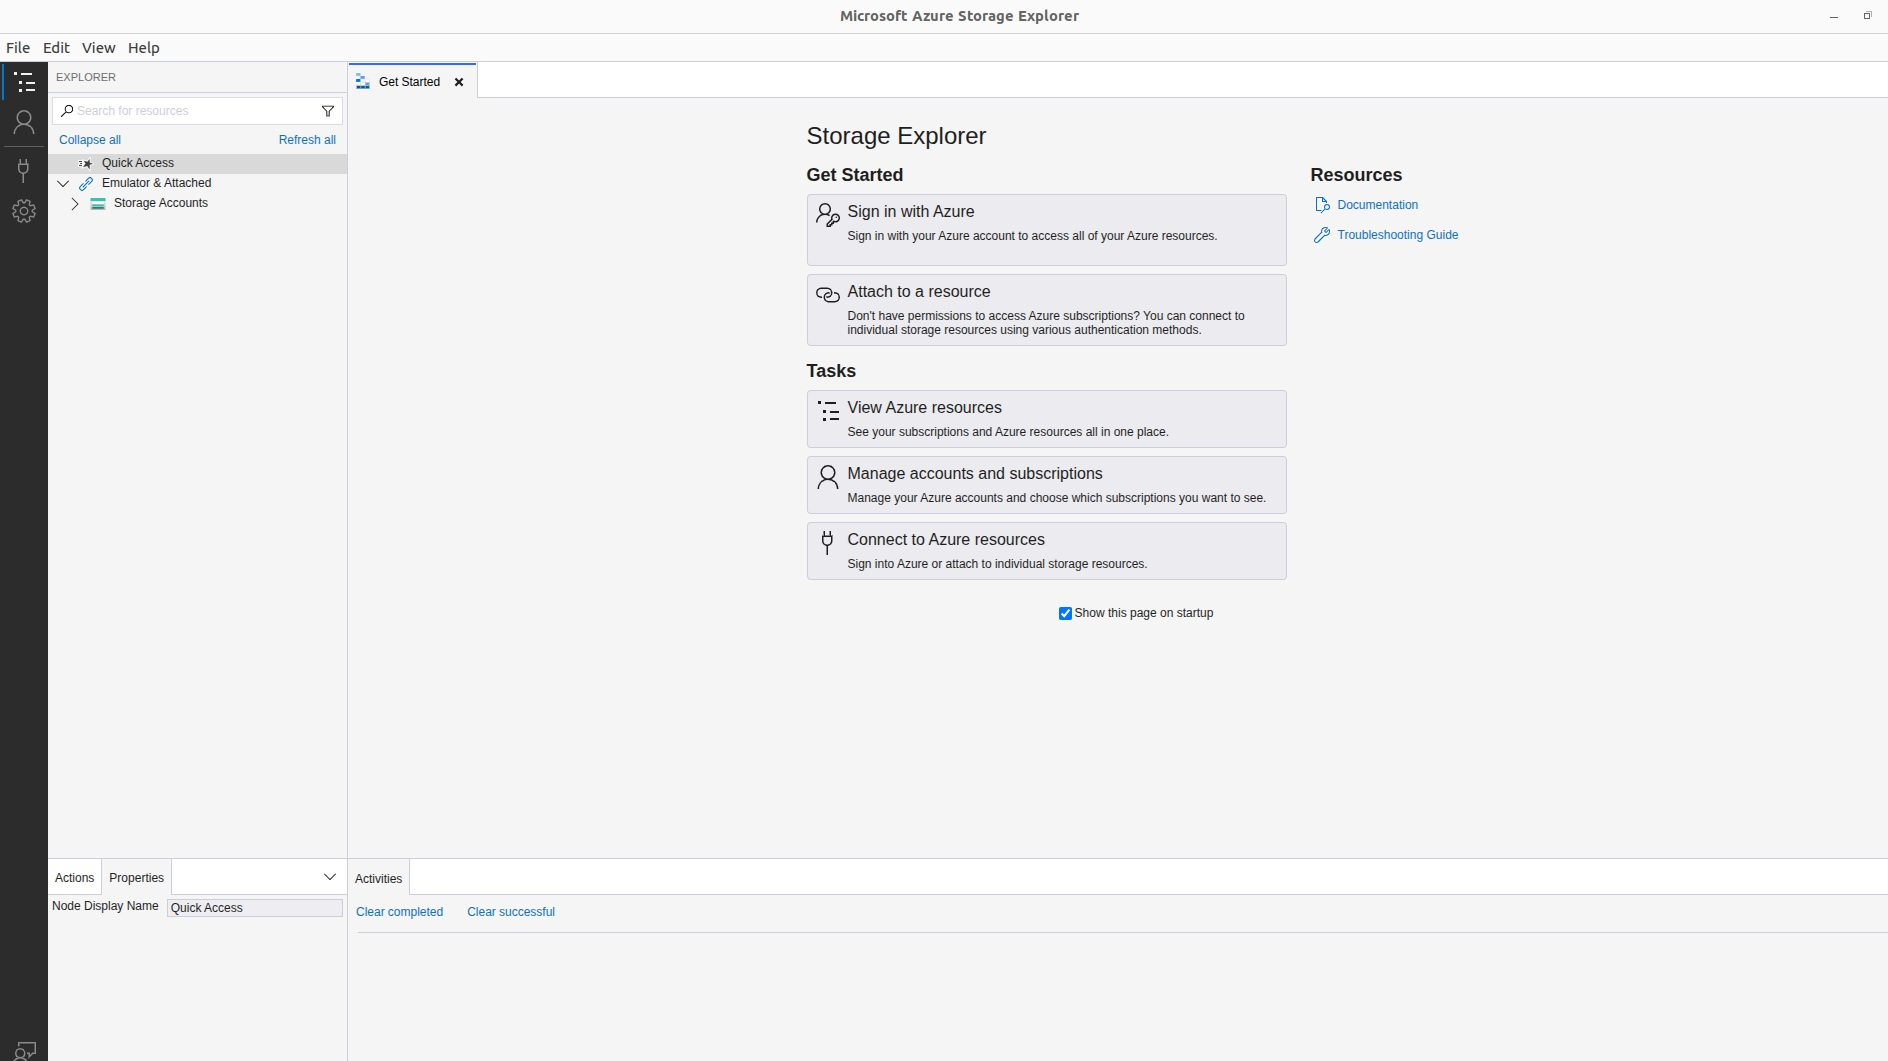Click the Connect to Azure resources plug icon
The height and width of the screenshot is (1061, 1888).
(827, 543)
